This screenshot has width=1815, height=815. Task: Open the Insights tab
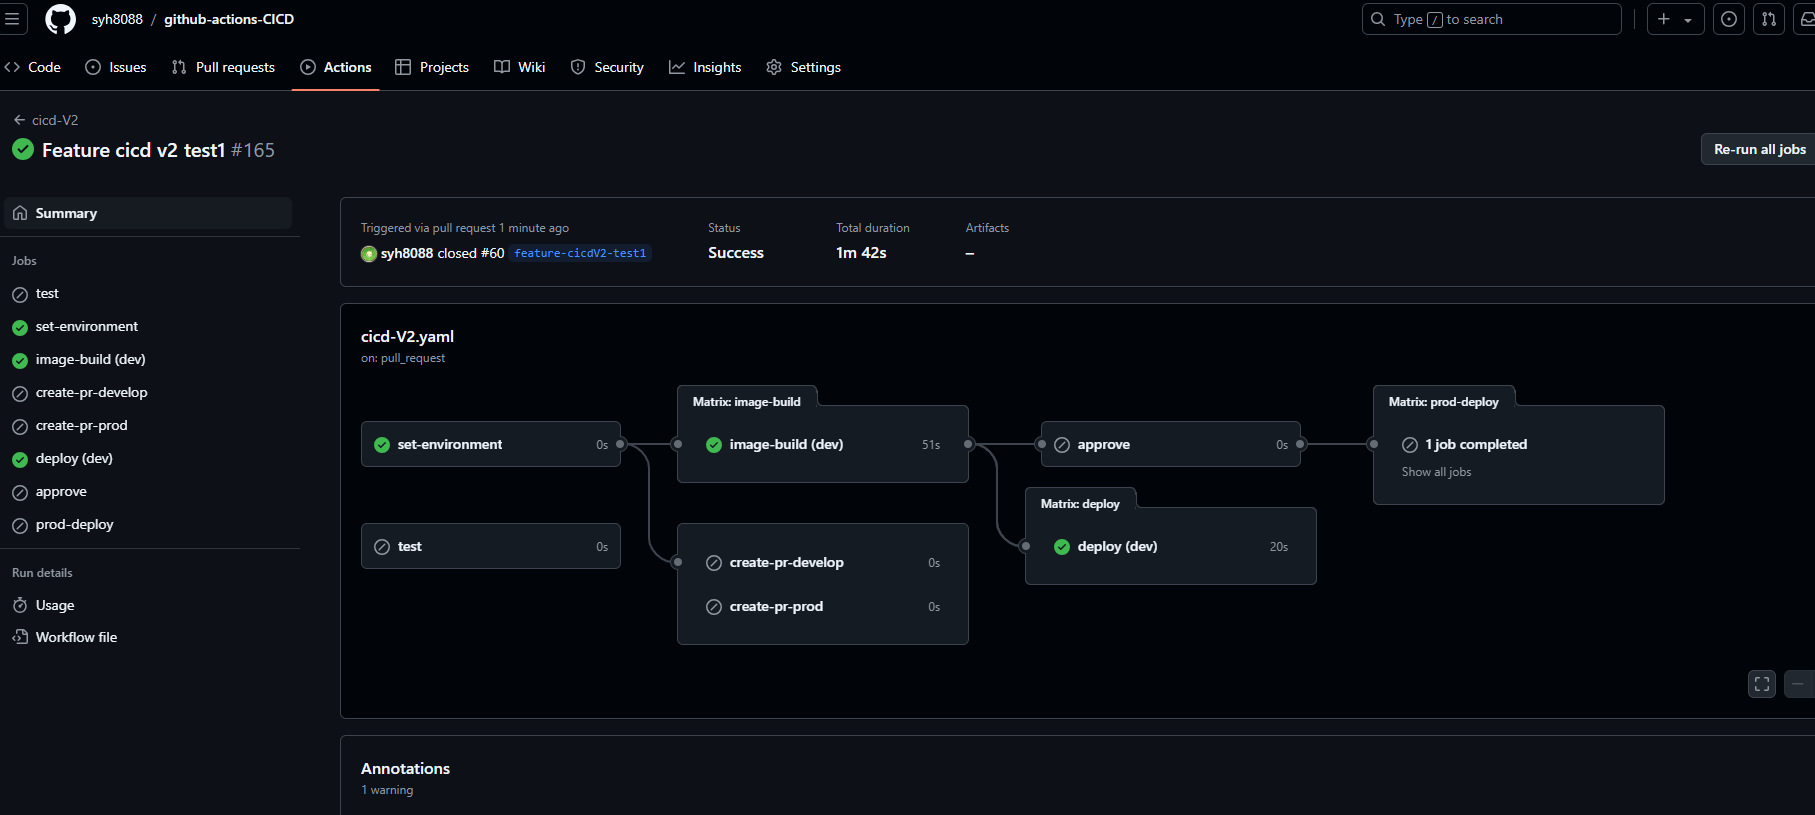[x=705, y=67]
